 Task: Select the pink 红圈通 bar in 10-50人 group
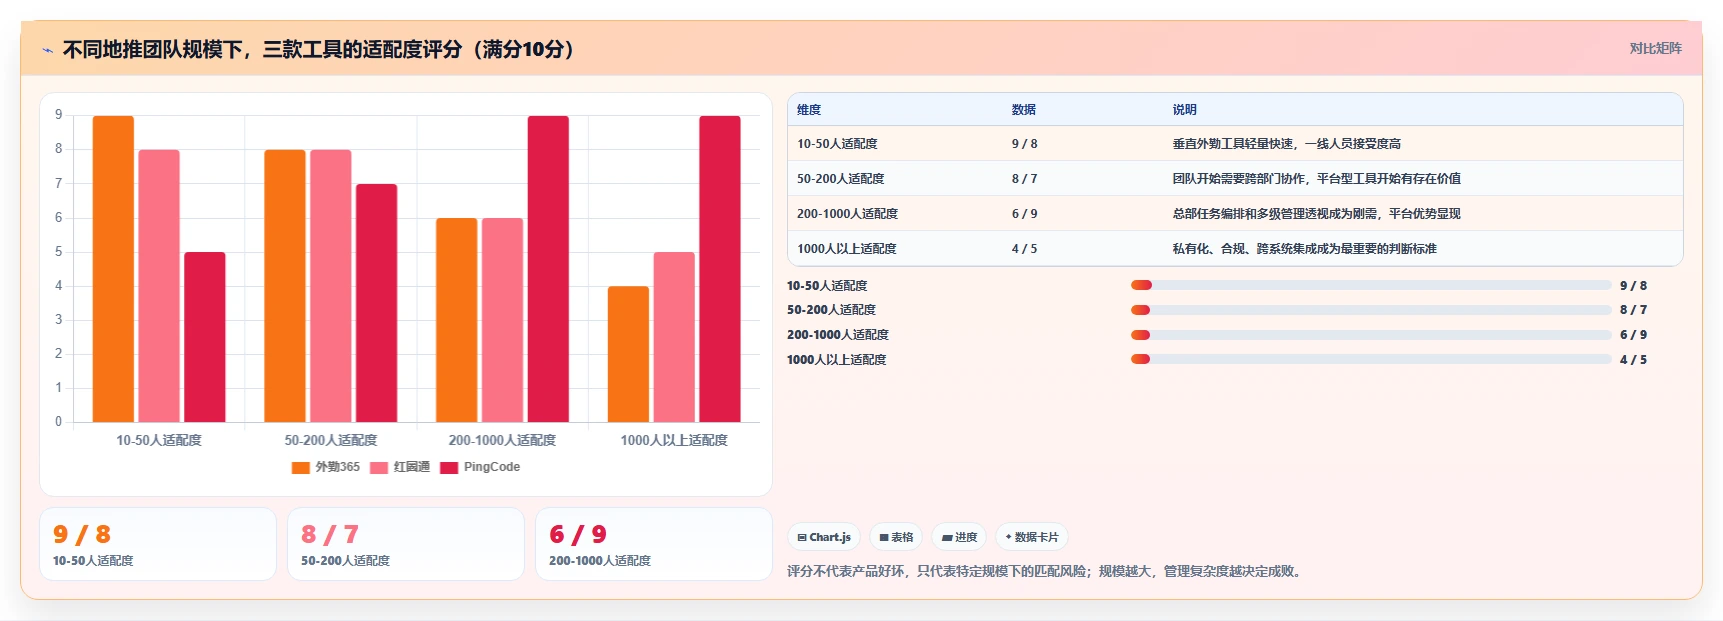(159, 286)
